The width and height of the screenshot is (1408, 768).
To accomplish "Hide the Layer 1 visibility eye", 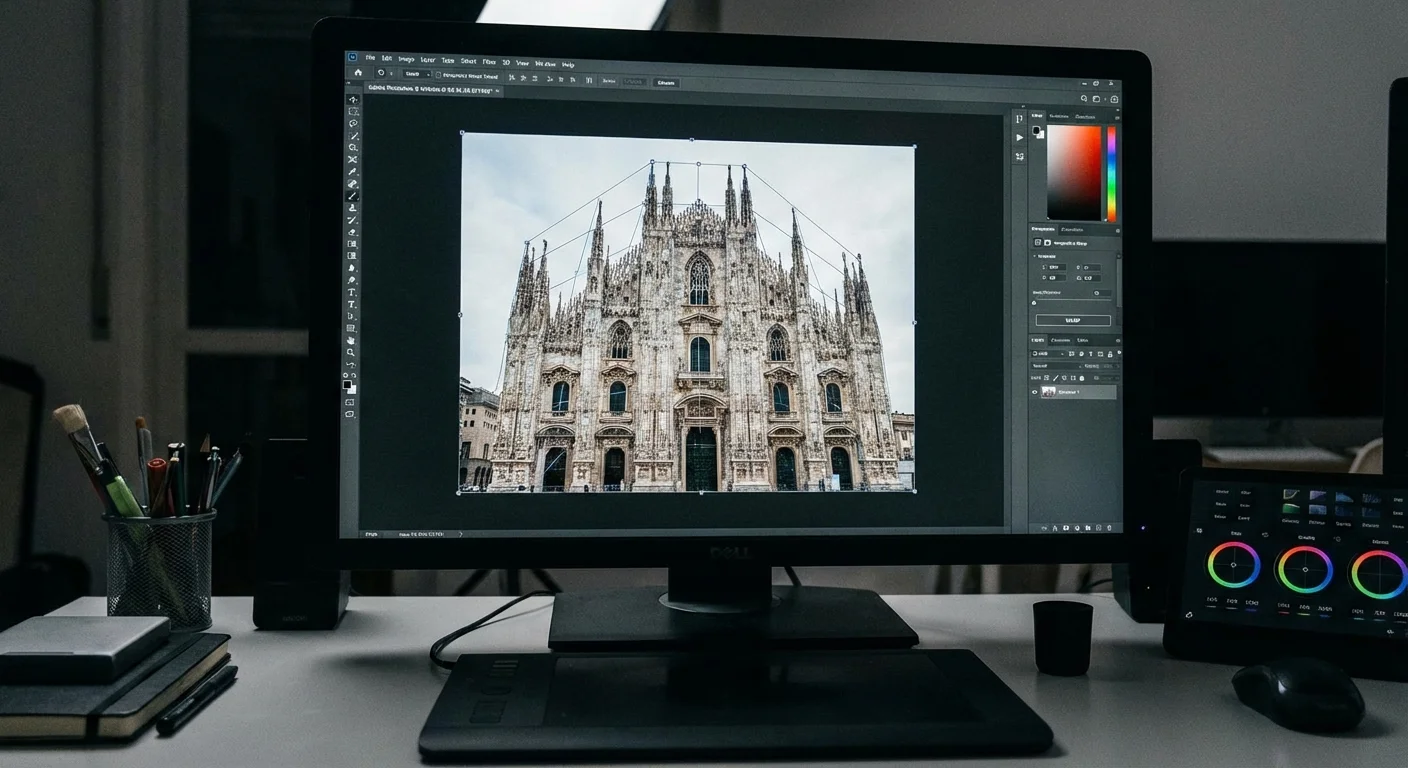I will click(1035, 391).
